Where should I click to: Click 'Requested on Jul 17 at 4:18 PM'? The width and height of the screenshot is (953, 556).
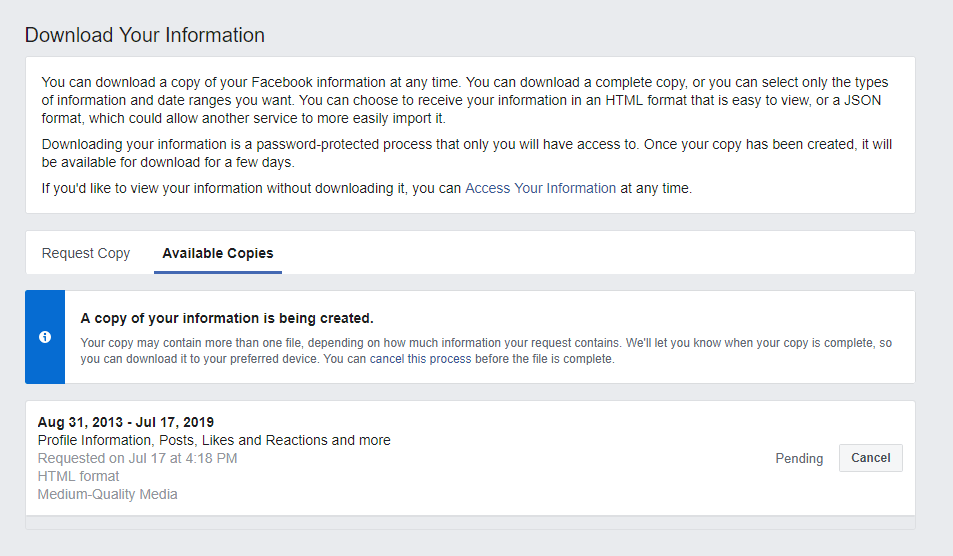(137, 458)
